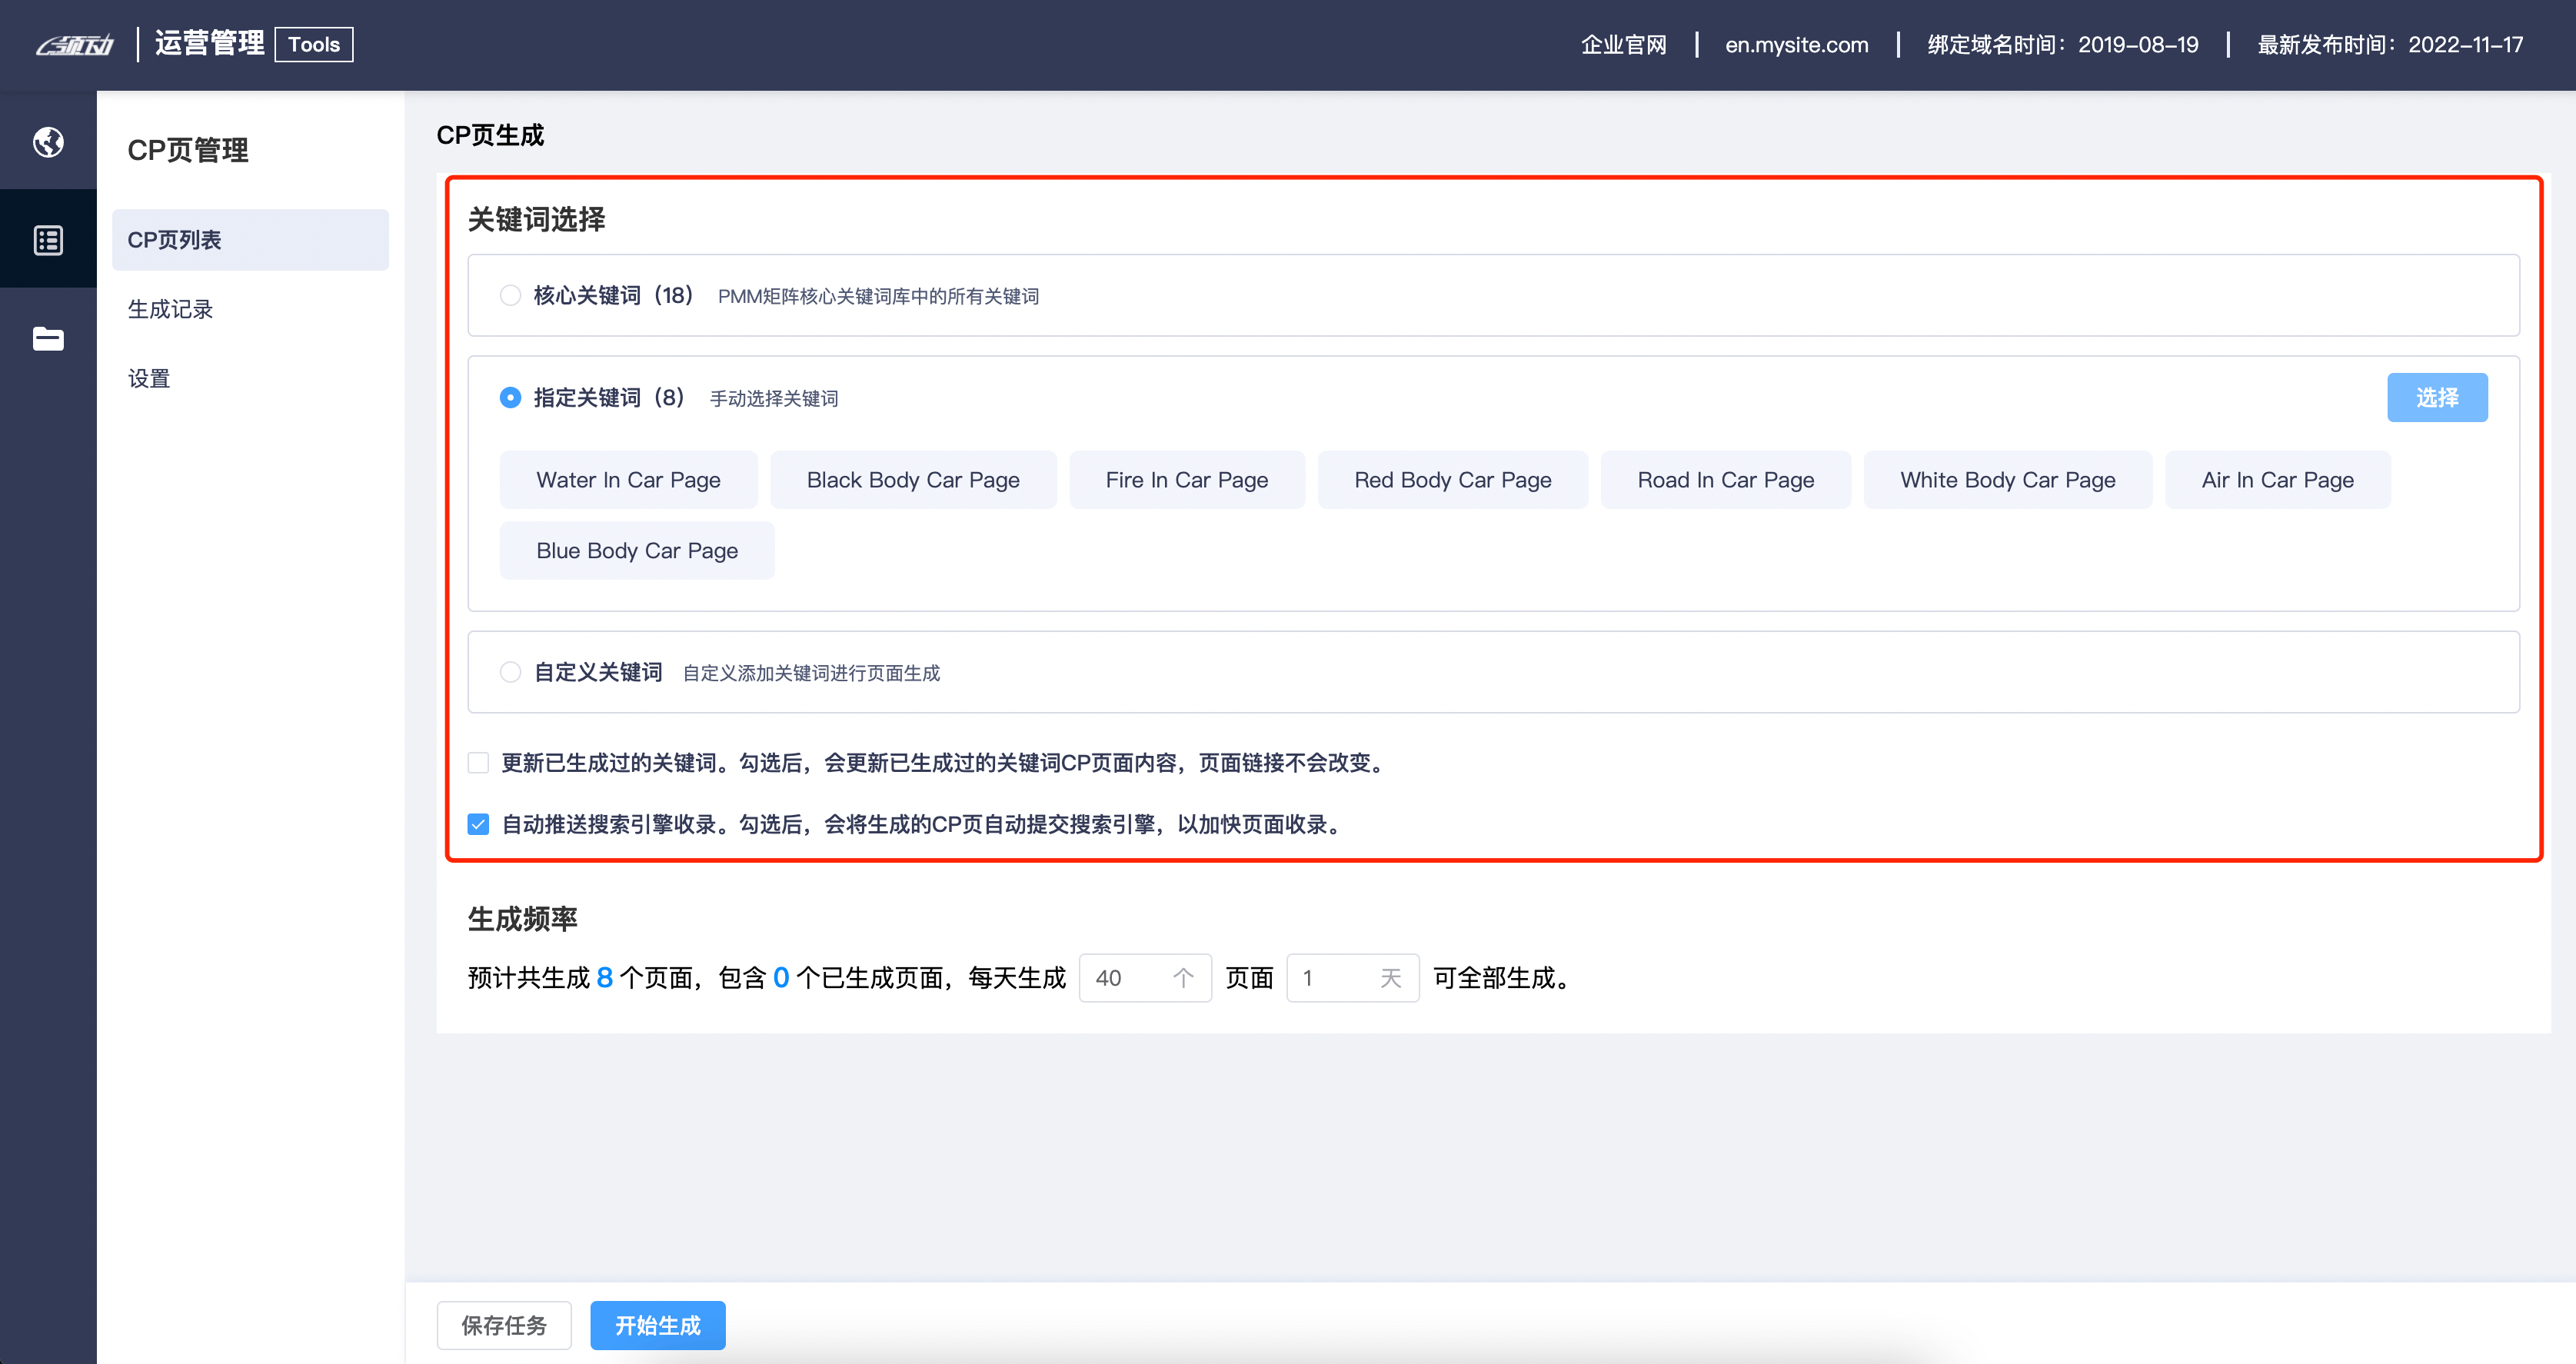Viewport: 2576px width, 1364px height.
Task: Click the folder icon in left sidebar
Action: click(x=48, y=339)
